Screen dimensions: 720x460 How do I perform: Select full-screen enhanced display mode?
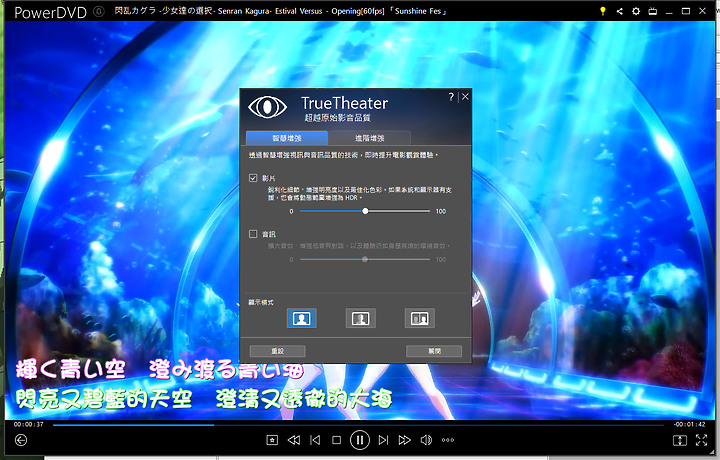pyautogui.click(x=302, y=318)
